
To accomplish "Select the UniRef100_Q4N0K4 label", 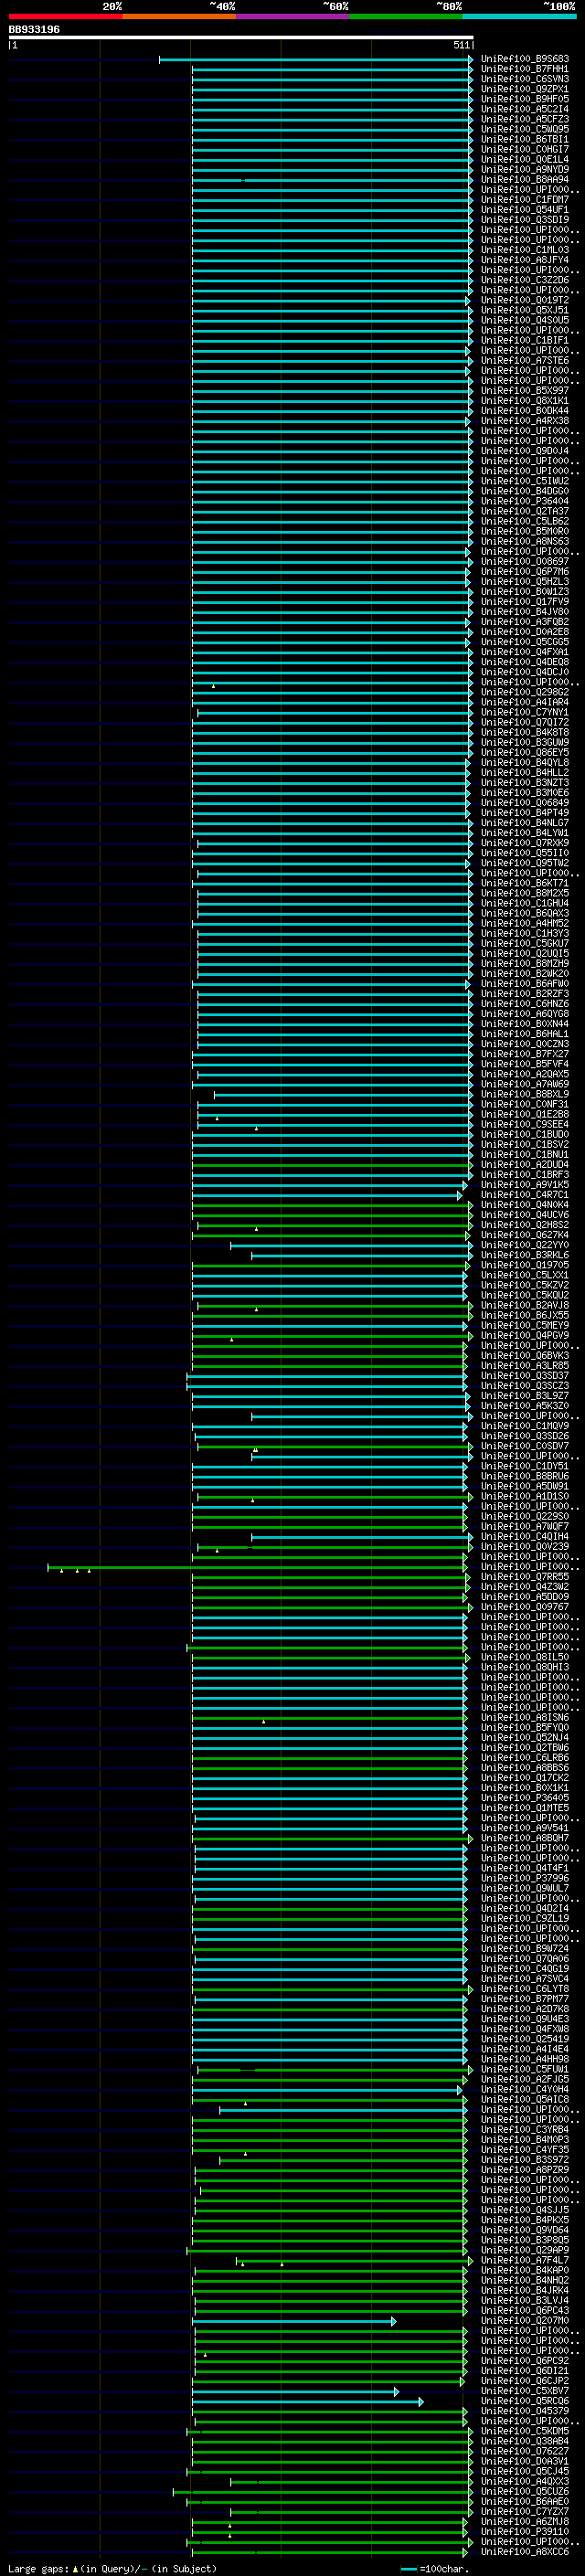I will coord(525,1205).
